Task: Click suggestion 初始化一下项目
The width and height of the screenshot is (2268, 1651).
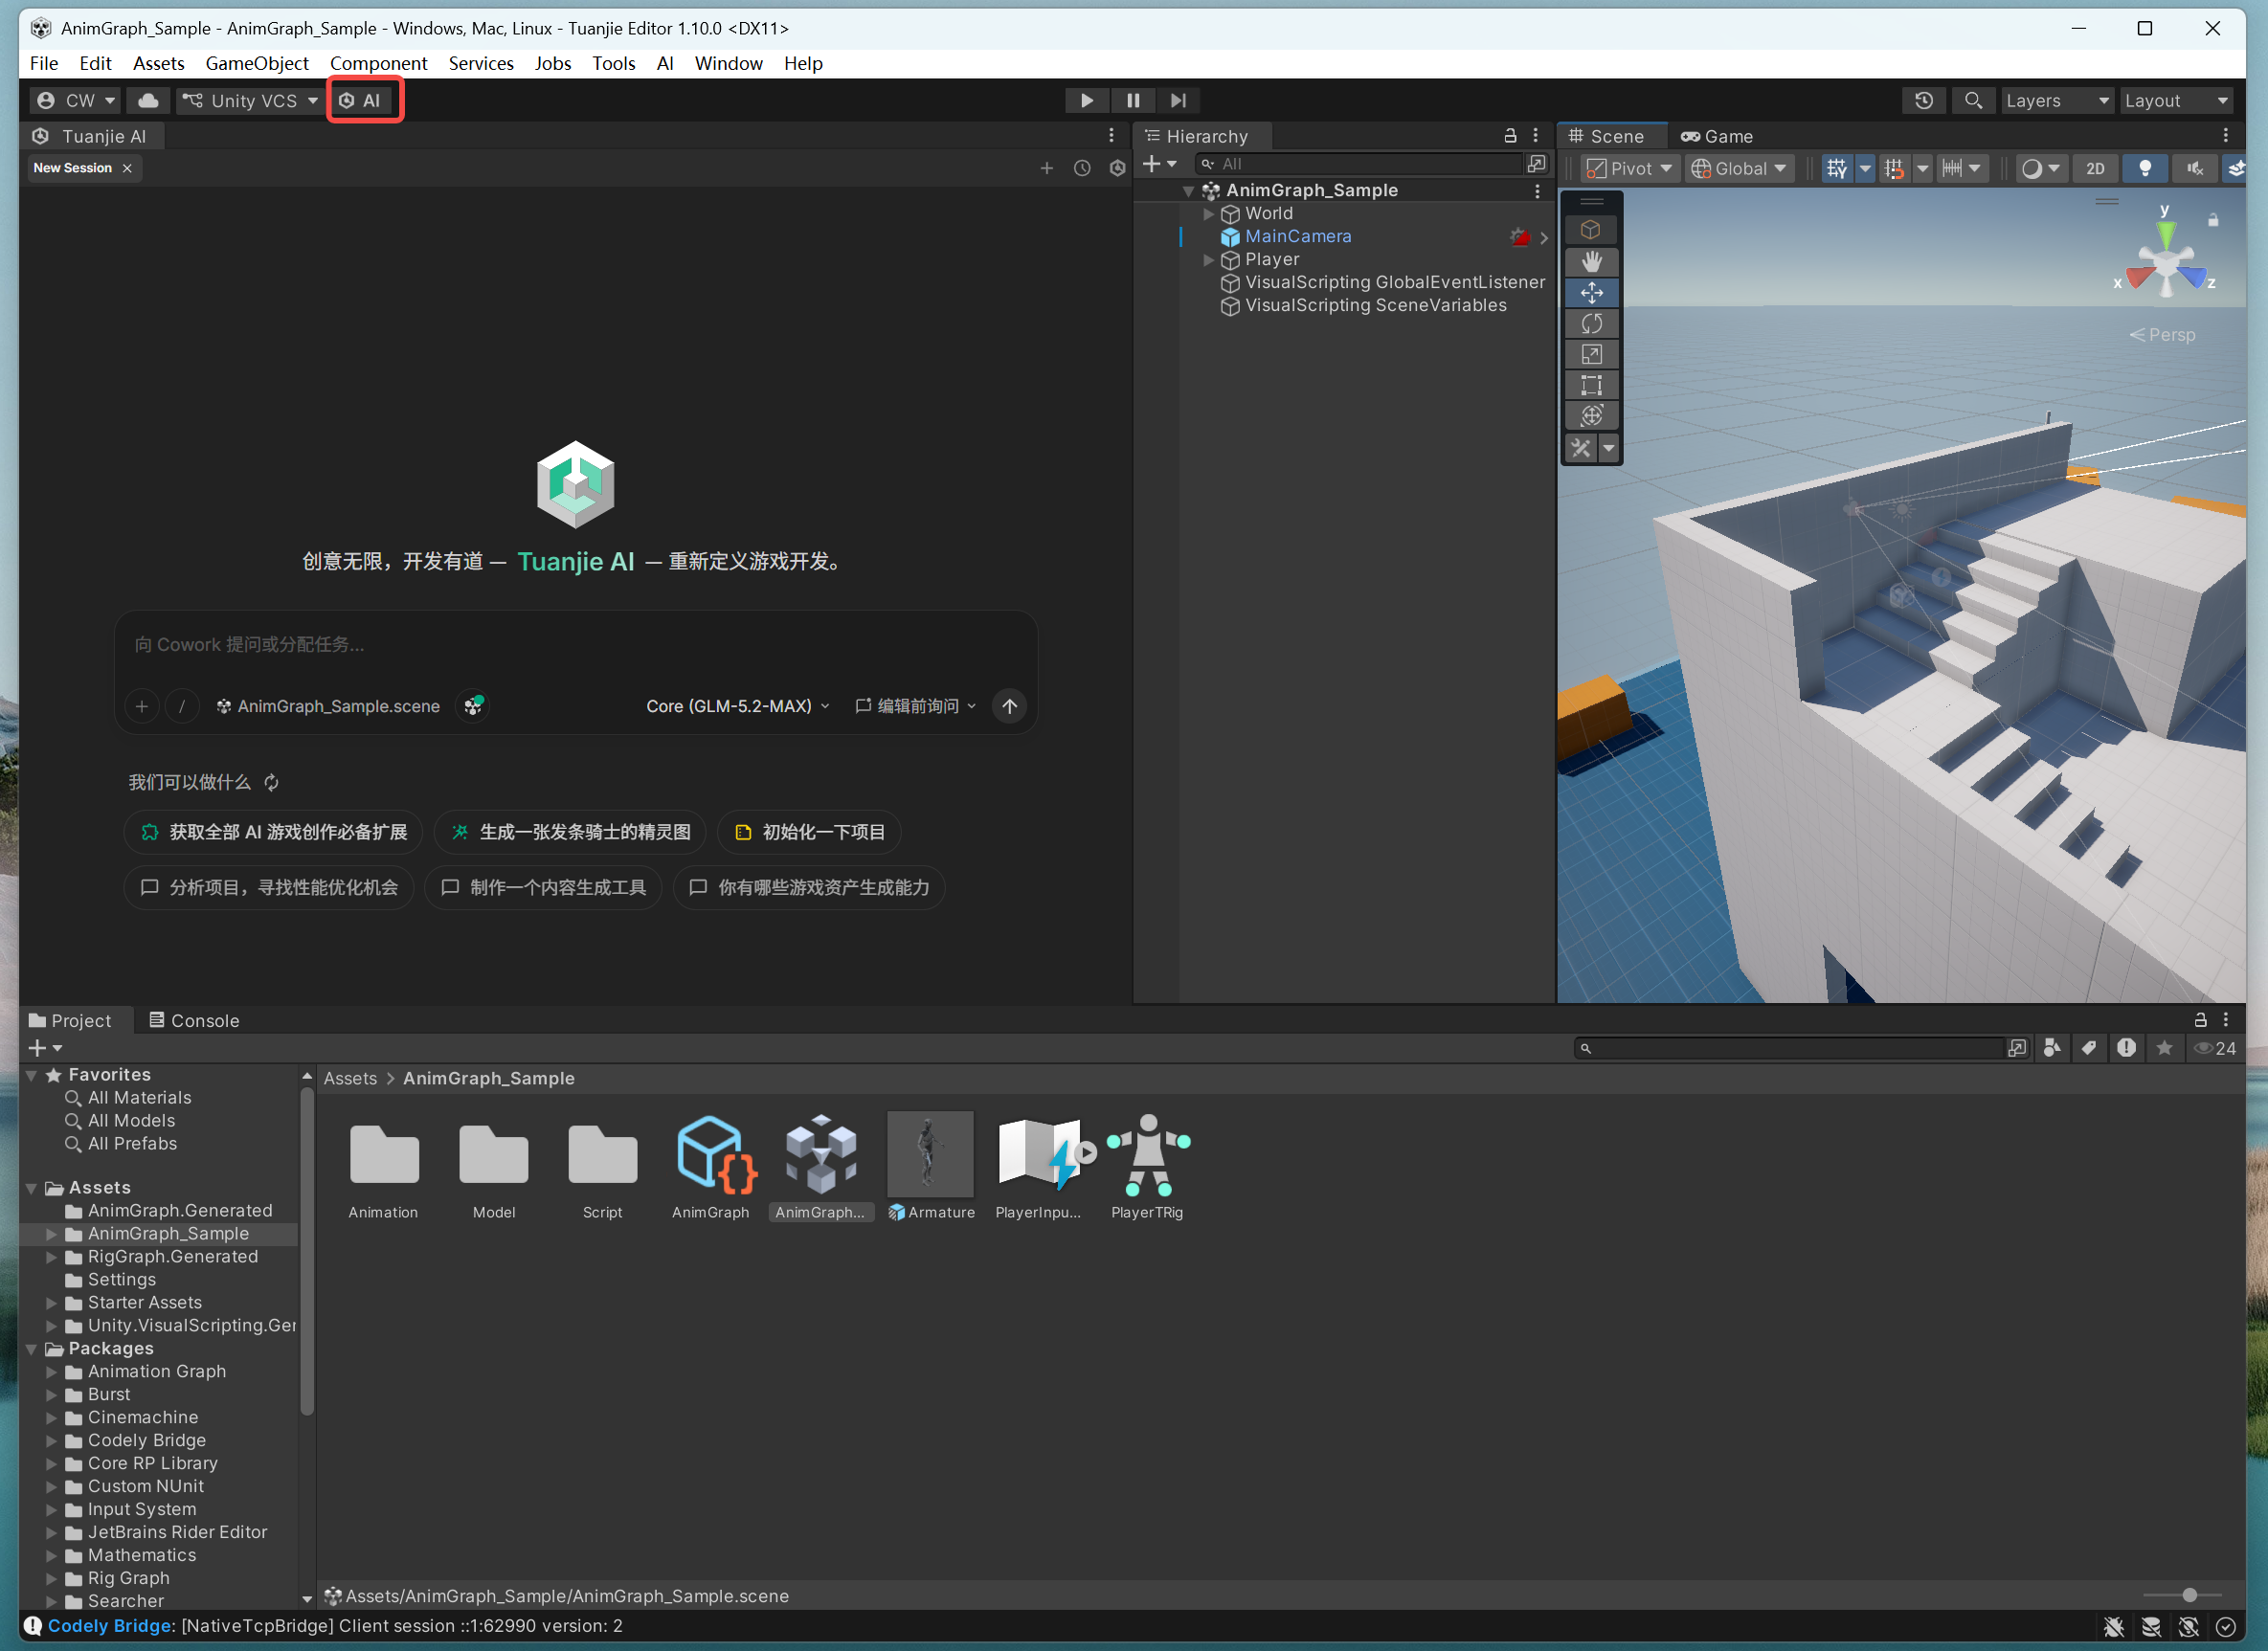Action: pyautogui.click(x=810, y=832)
